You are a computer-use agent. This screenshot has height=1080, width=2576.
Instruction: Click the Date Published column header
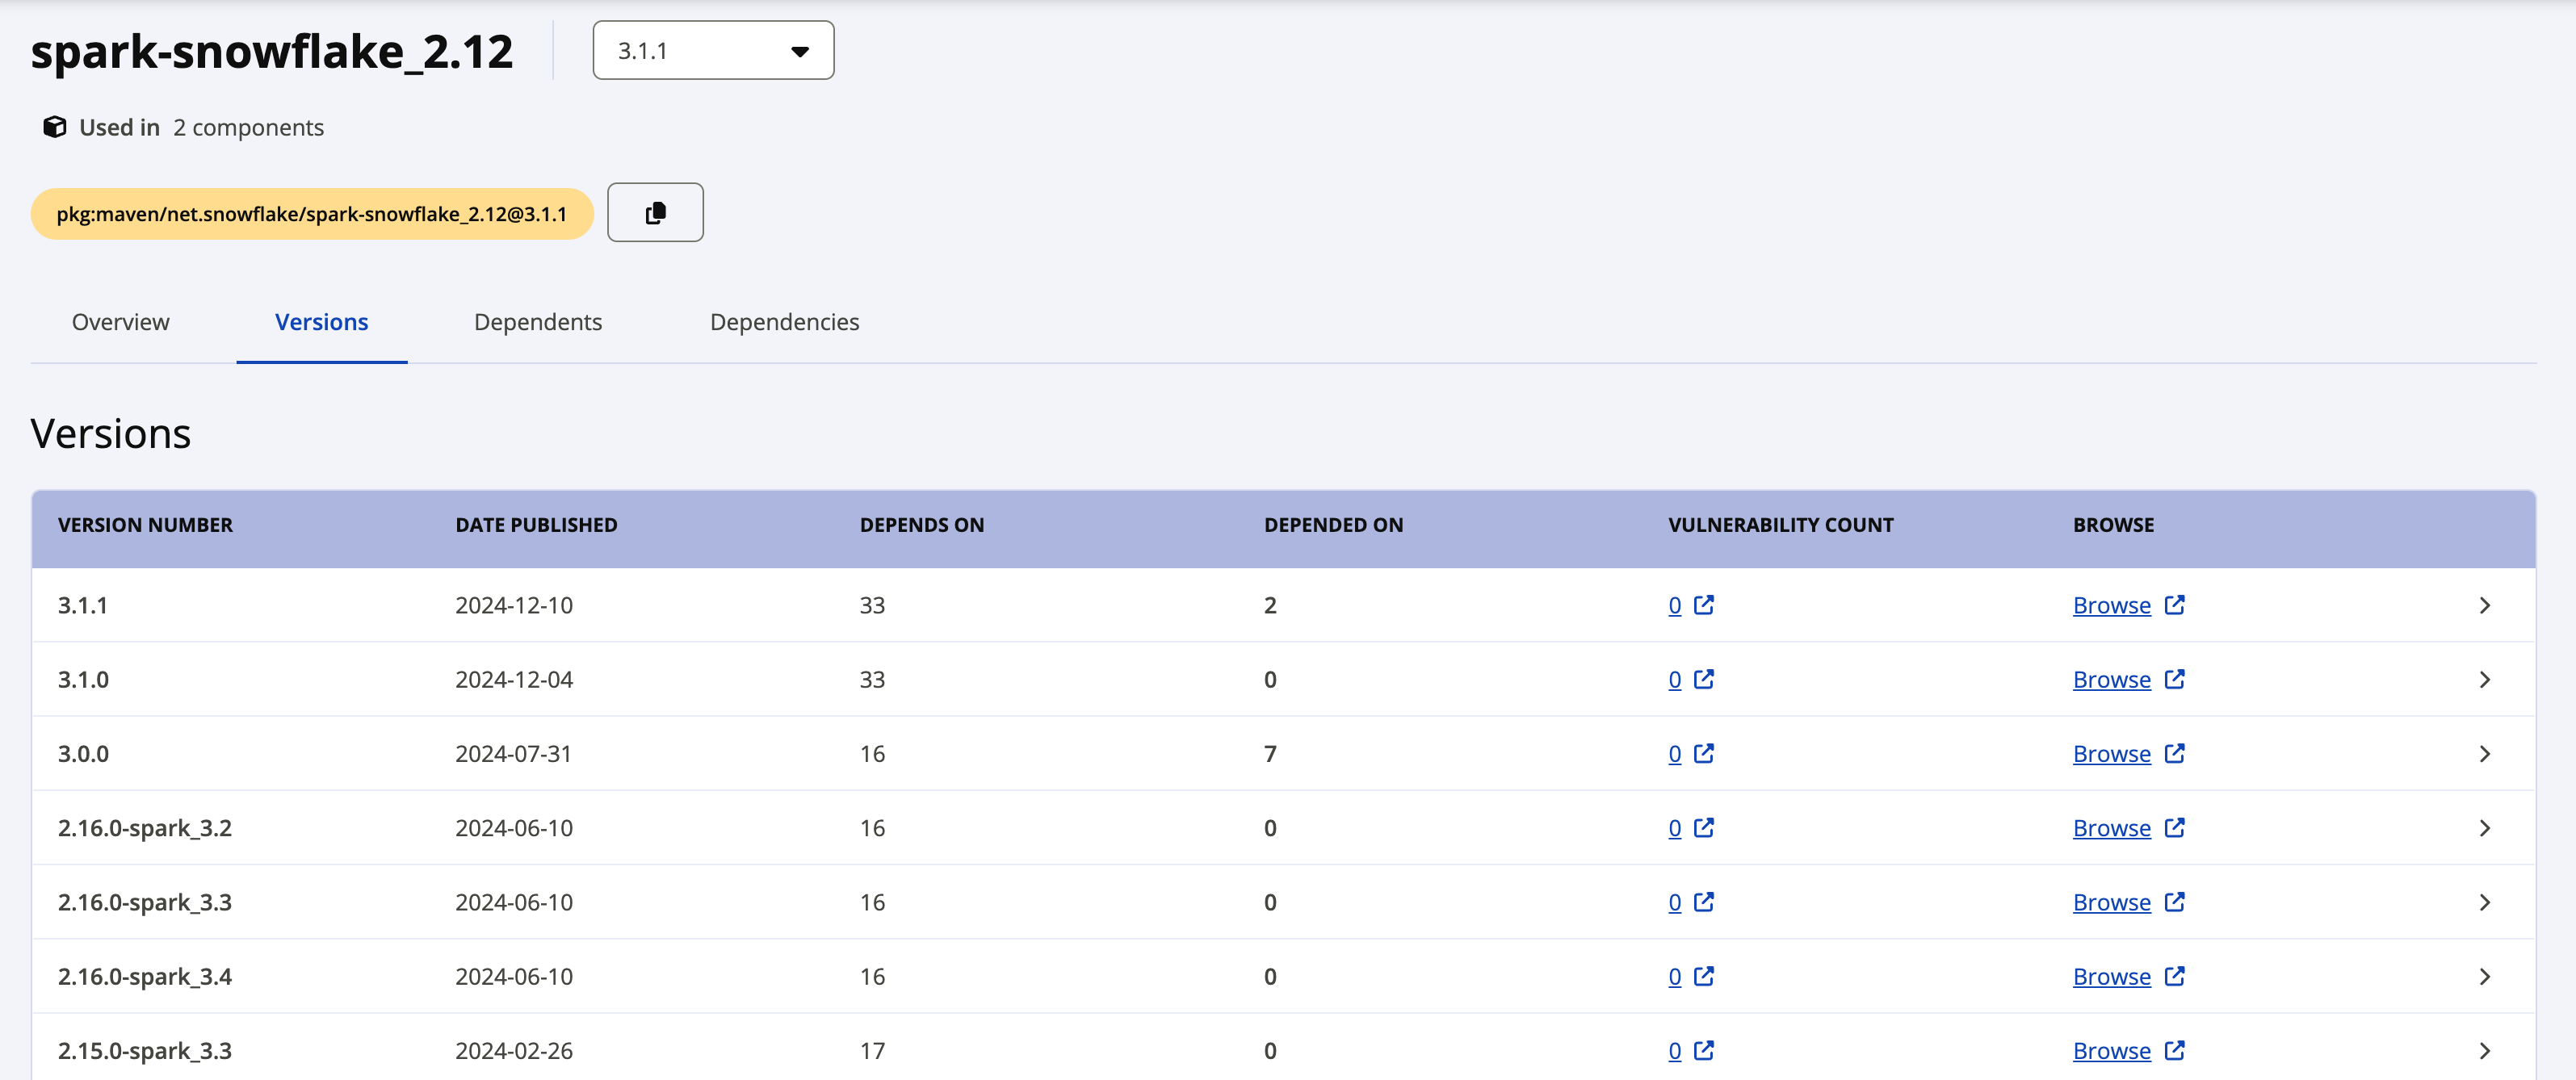point(536,525)
